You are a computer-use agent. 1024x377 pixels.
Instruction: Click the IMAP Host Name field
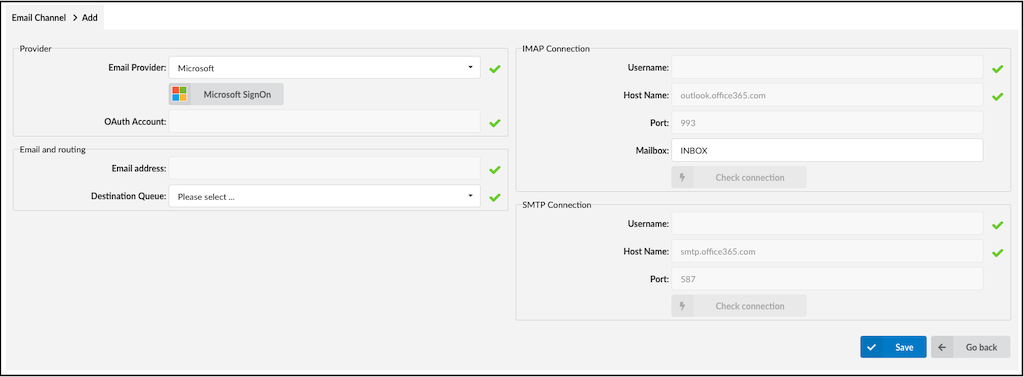click(x=827, y=95)
